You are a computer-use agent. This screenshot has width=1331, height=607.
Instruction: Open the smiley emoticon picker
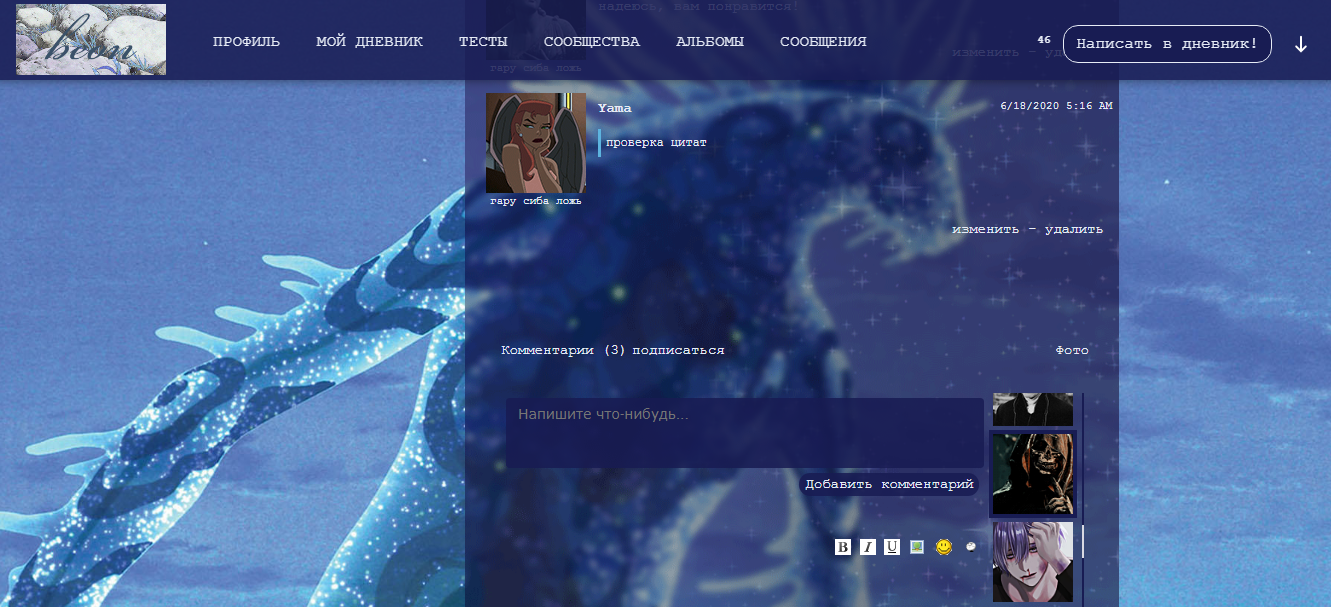[943, 547]
